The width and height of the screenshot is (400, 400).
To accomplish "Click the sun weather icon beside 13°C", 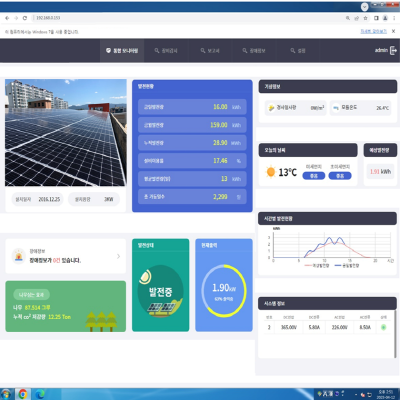I will tap(271, 172).
